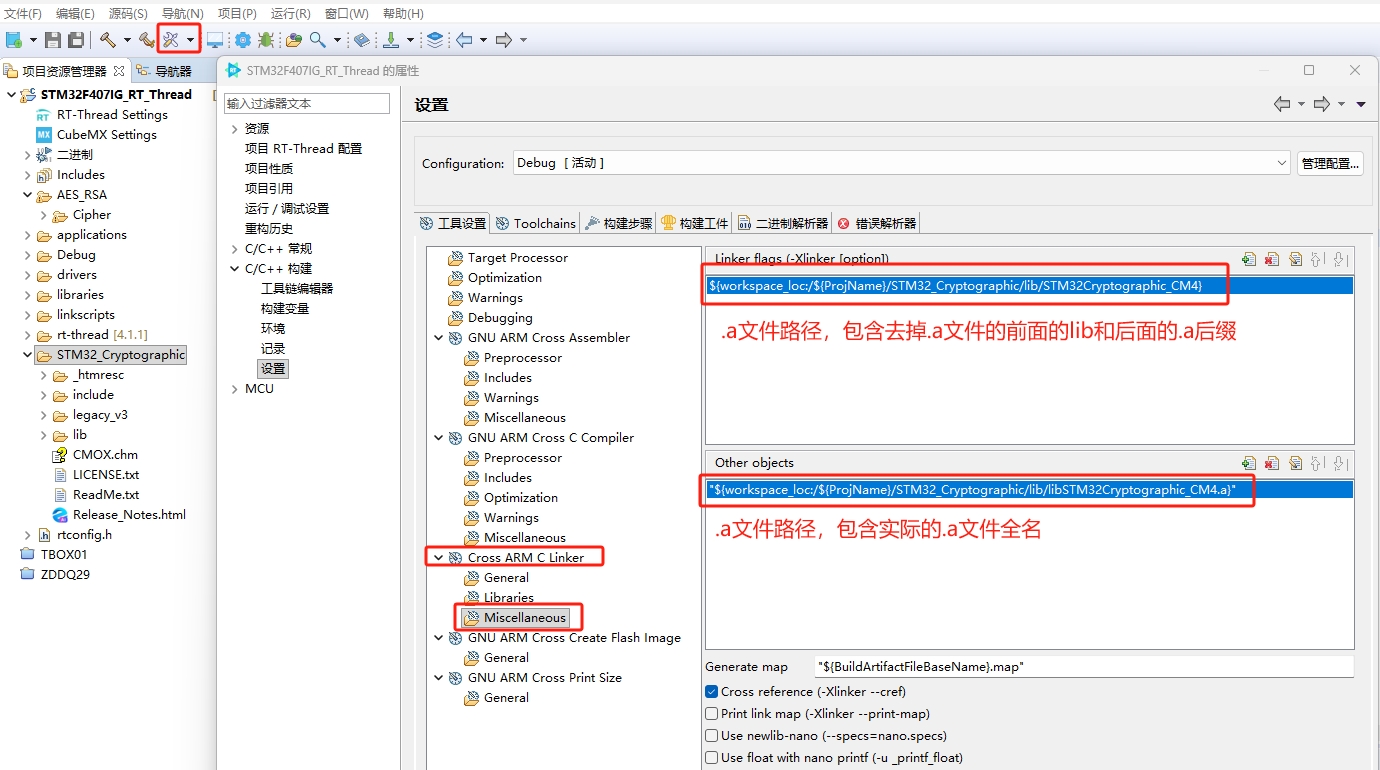Click main toolbar forward arrow
The image size is (1380, 770).
[503, 40]
